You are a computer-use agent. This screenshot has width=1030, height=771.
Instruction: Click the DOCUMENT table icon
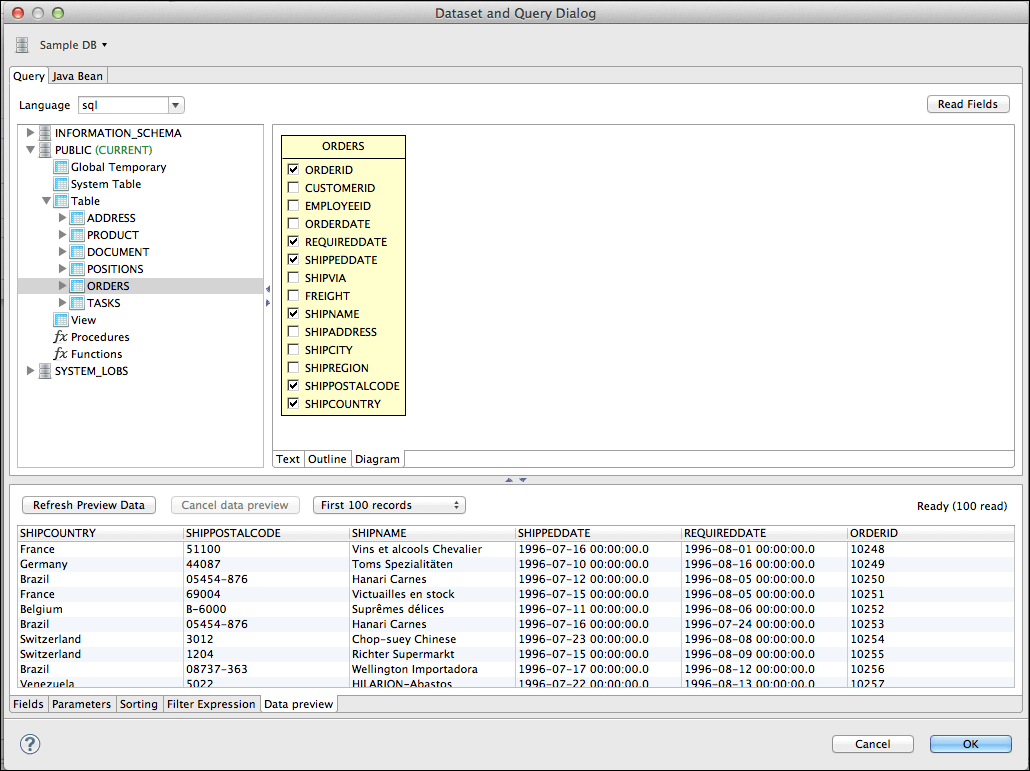coord(77,252)
